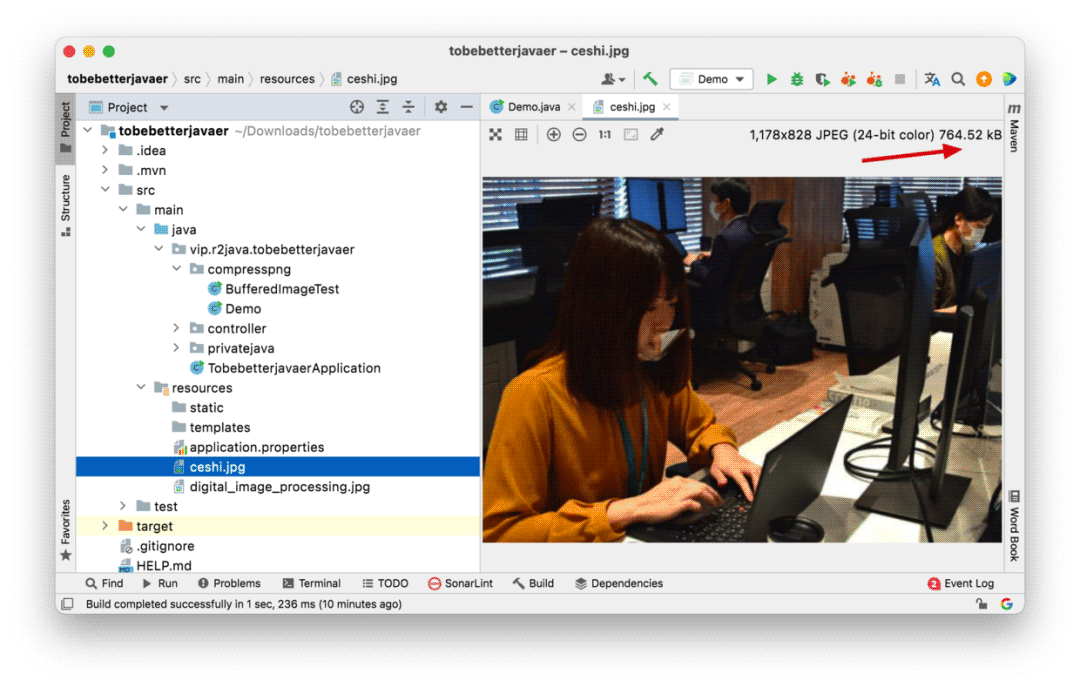
Task: Select the HELP.md file
Action: point(163,566)
